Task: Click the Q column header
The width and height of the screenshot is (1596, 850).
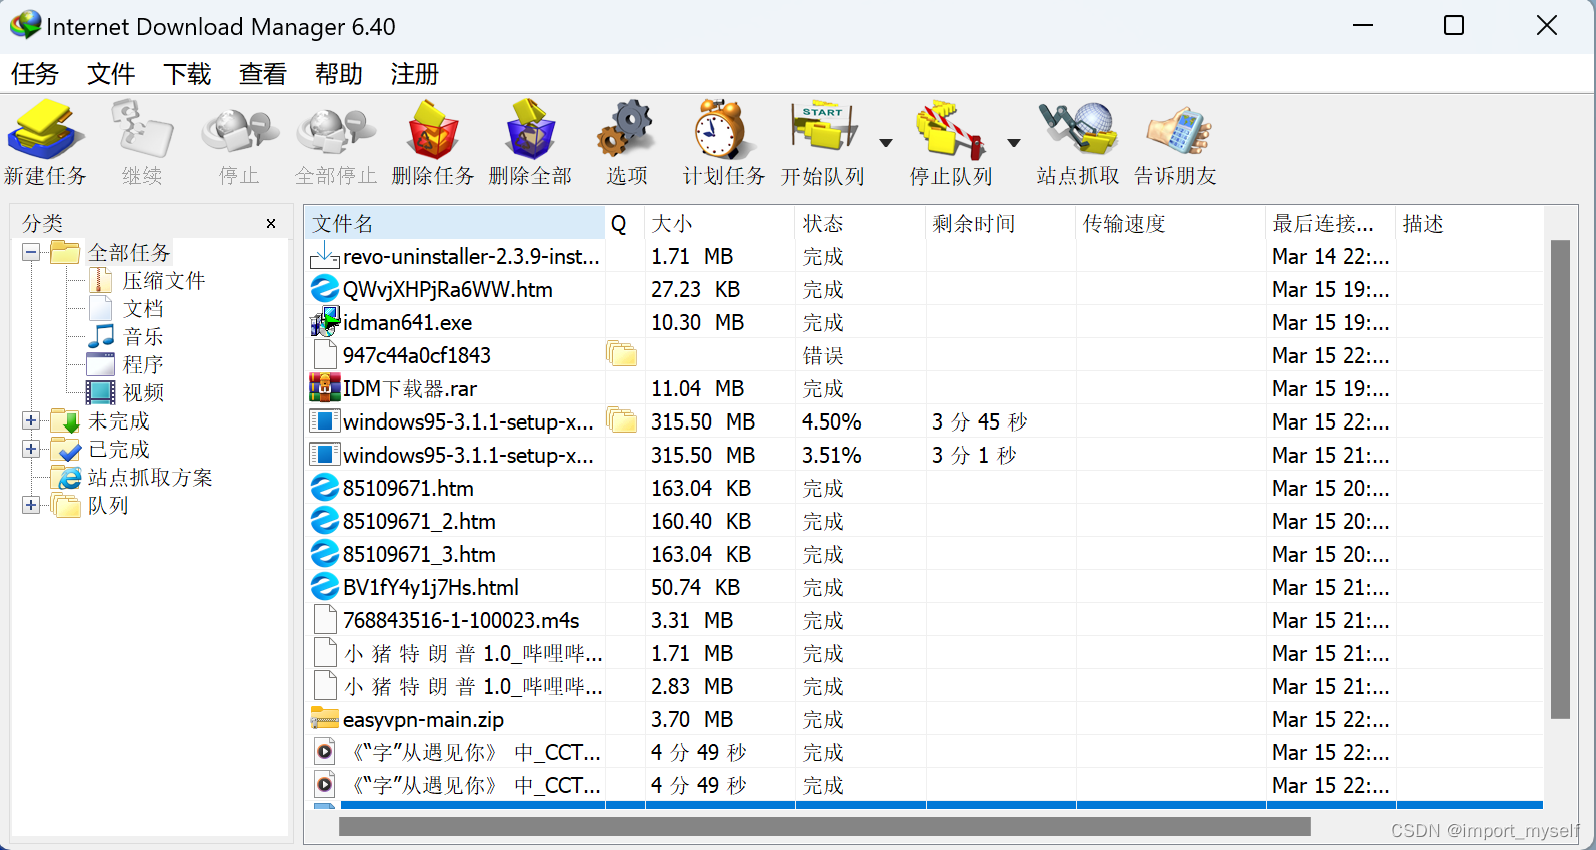Action: coord(624,224)
